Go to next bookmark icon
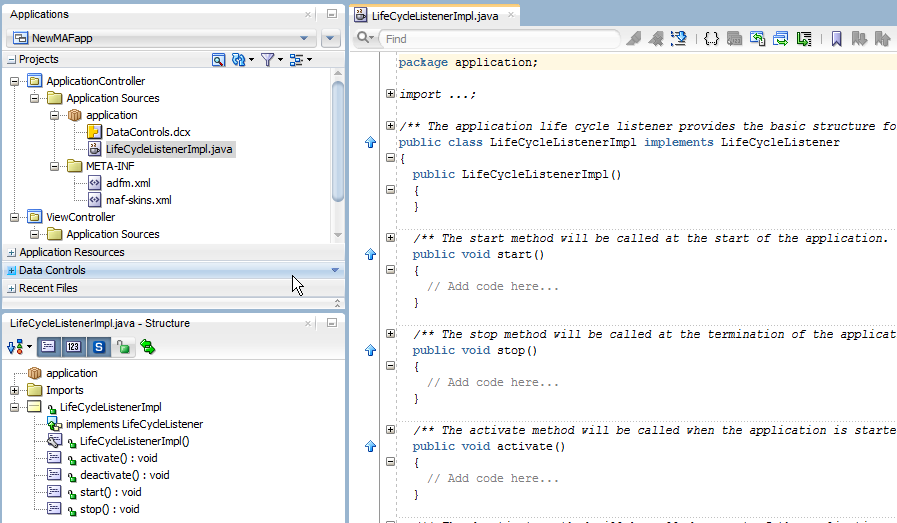This screenshot has height=523, width=897. click(859, 39)
